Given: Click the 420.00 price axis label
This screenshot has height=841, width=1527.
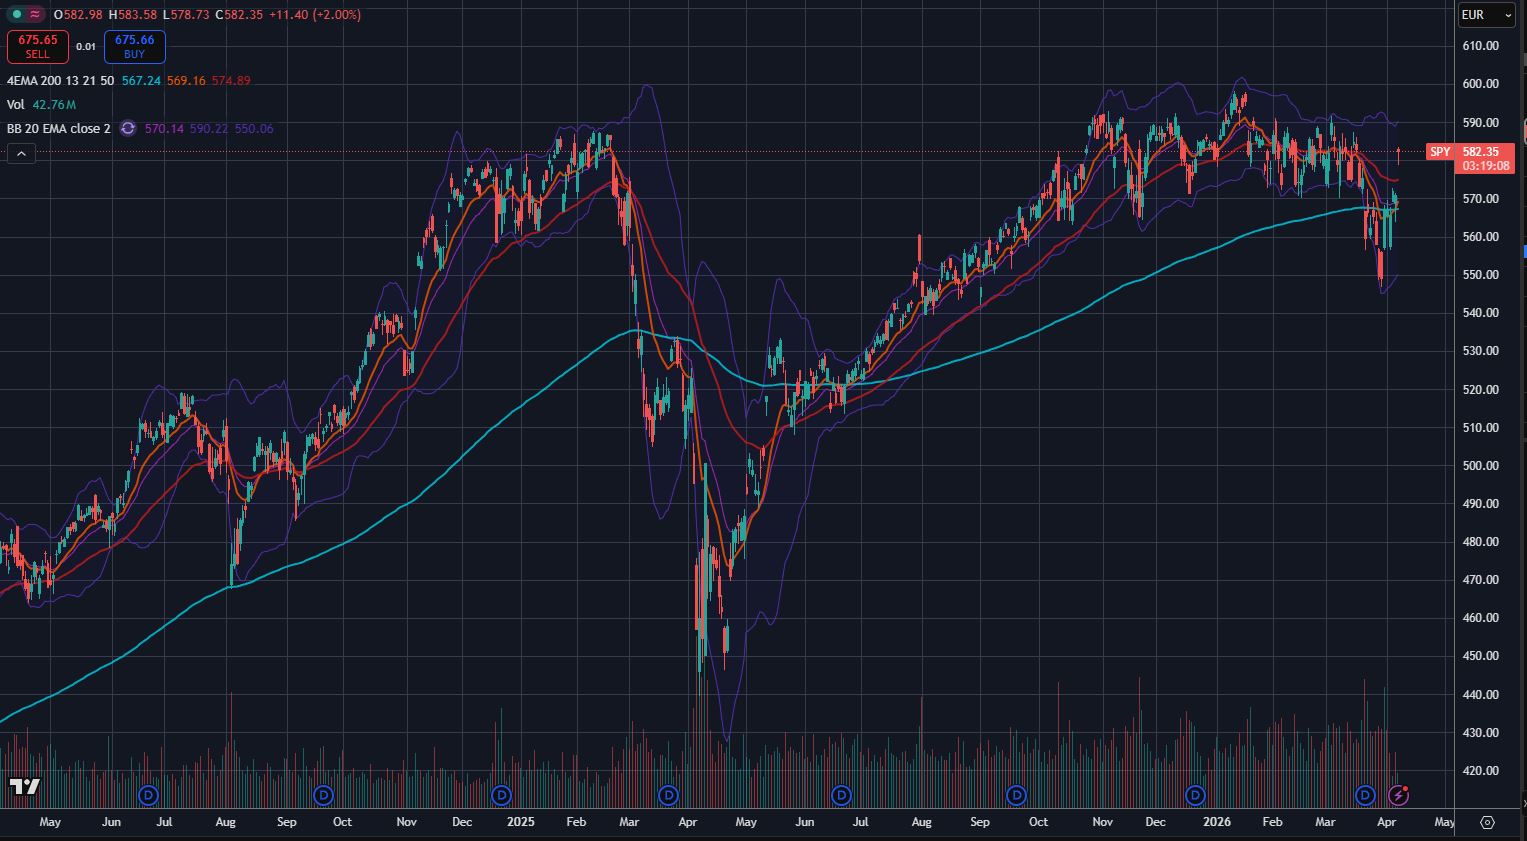Looking at the screenshot, I should [1480, 771].
